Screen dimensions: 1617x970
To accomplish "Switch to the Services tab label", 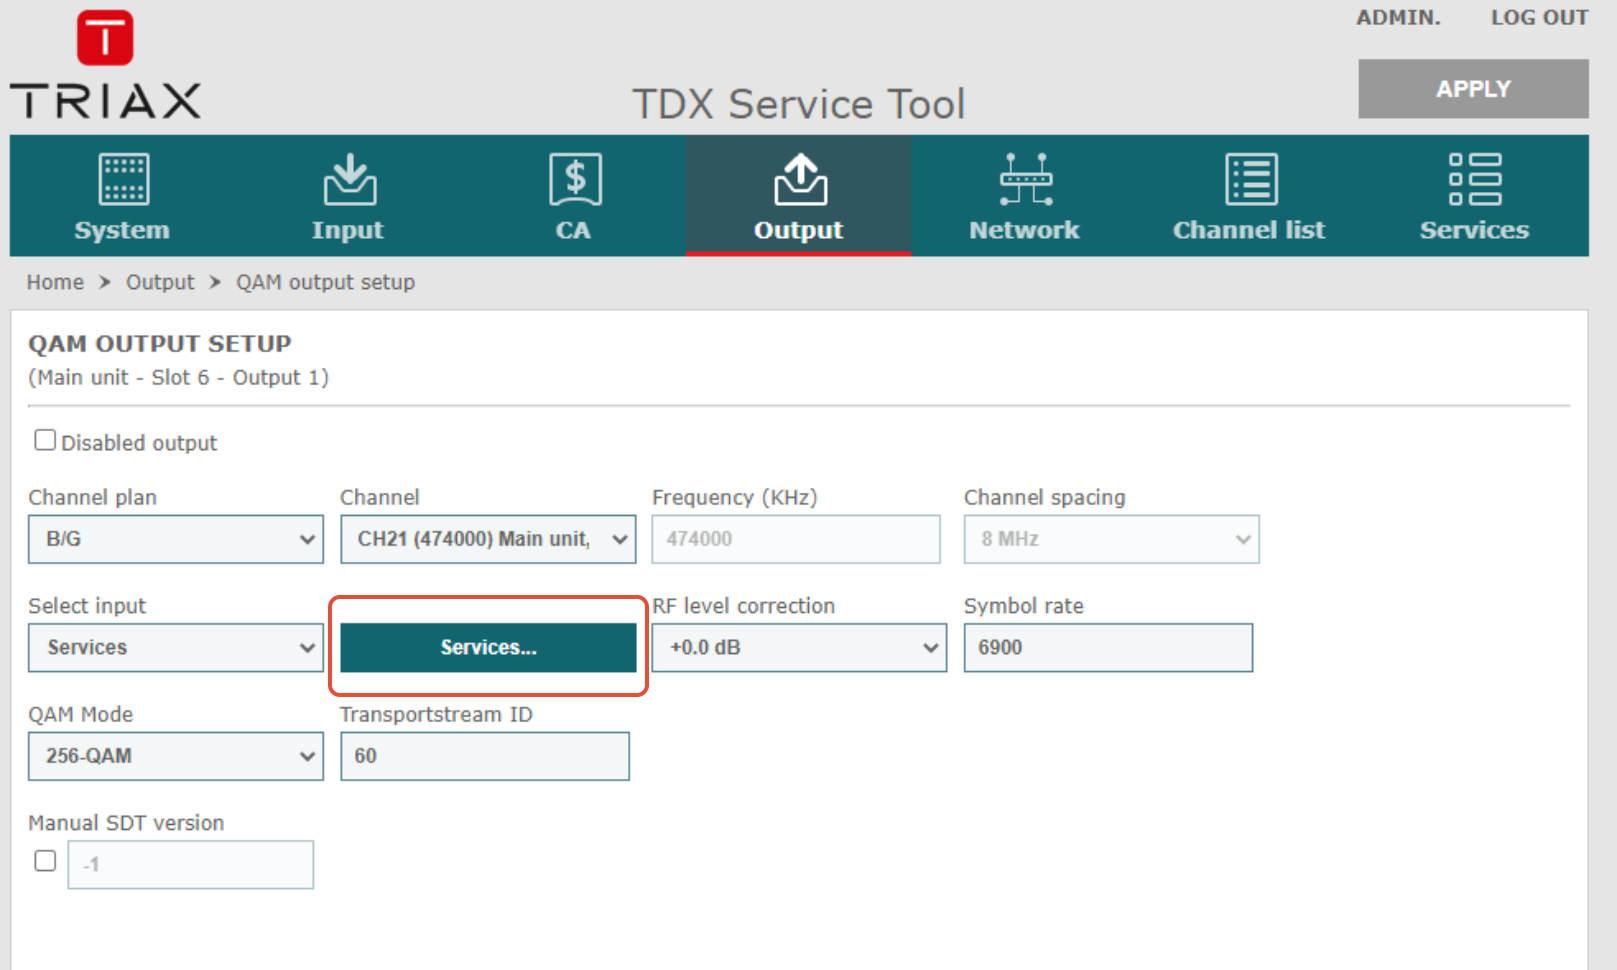I will tap(1474, 230).
